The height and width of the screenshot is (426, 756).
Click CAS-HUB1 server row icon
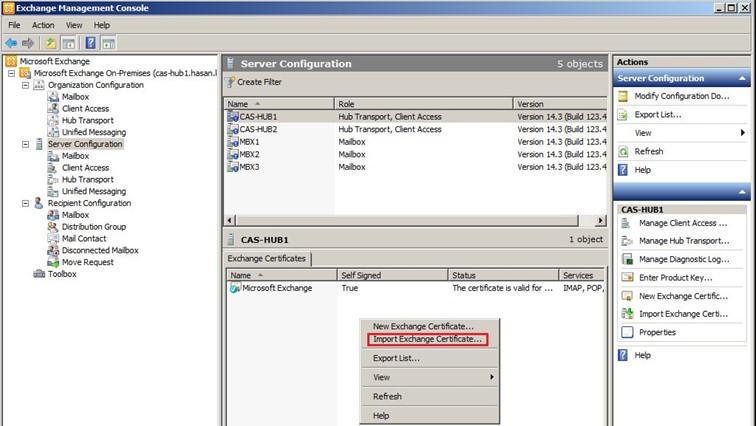[233, 117]
